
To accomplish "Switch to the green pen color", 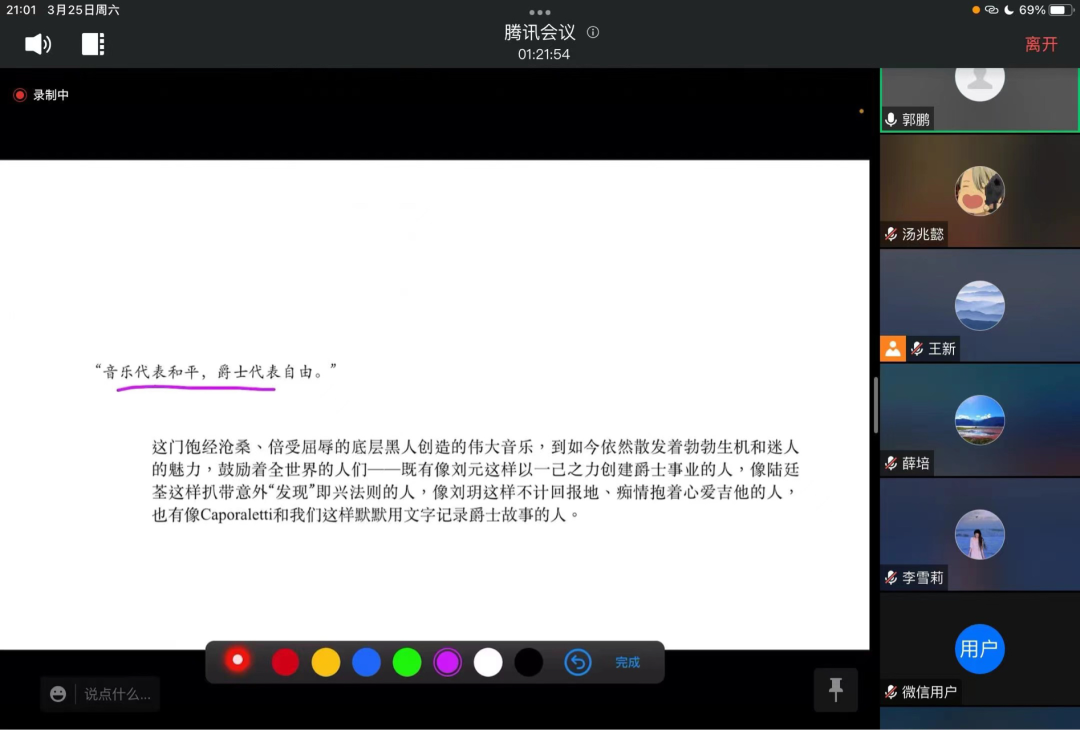I will (x=407, y=662).
